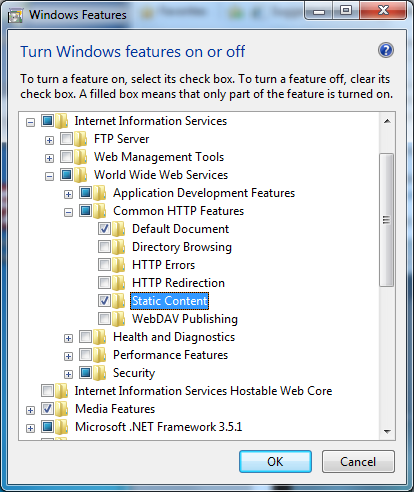Image resolution: width=414 pixels, height=492 pixels.
Task: Click the Static Content folder icon
Action: [119, 301]
